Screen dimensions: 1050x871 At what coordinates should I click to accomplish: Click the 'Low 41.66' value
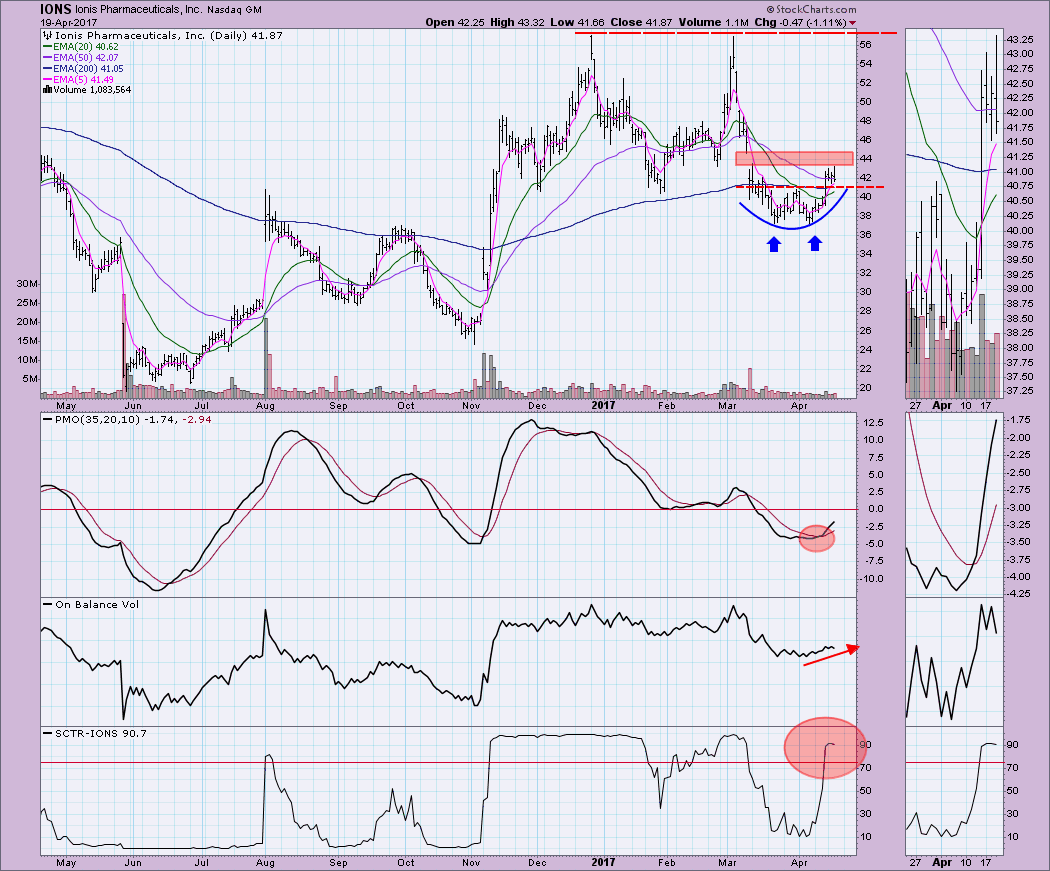(577, 22)
